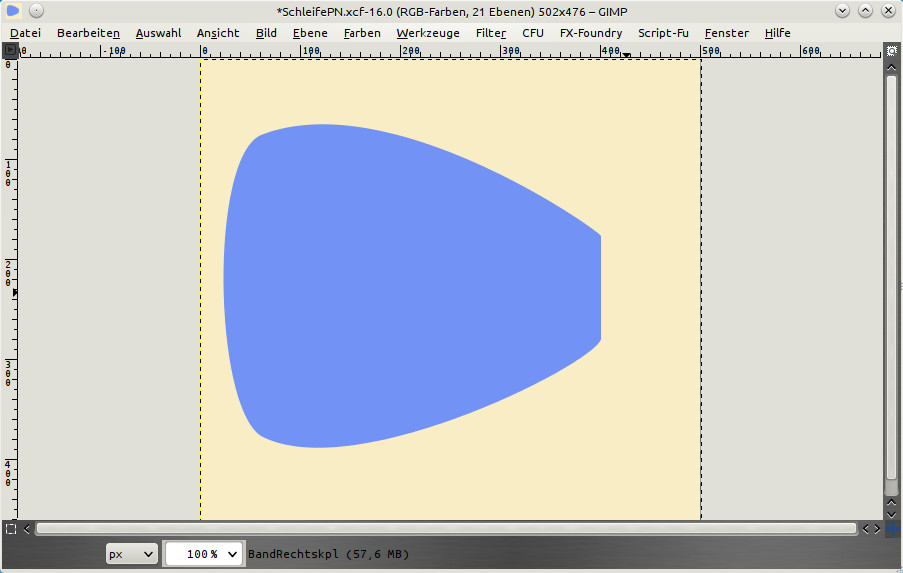Viewport: 903px width, 573px height.
Task: Open the px unit dropdown
Action: click(x=132, y=553)
